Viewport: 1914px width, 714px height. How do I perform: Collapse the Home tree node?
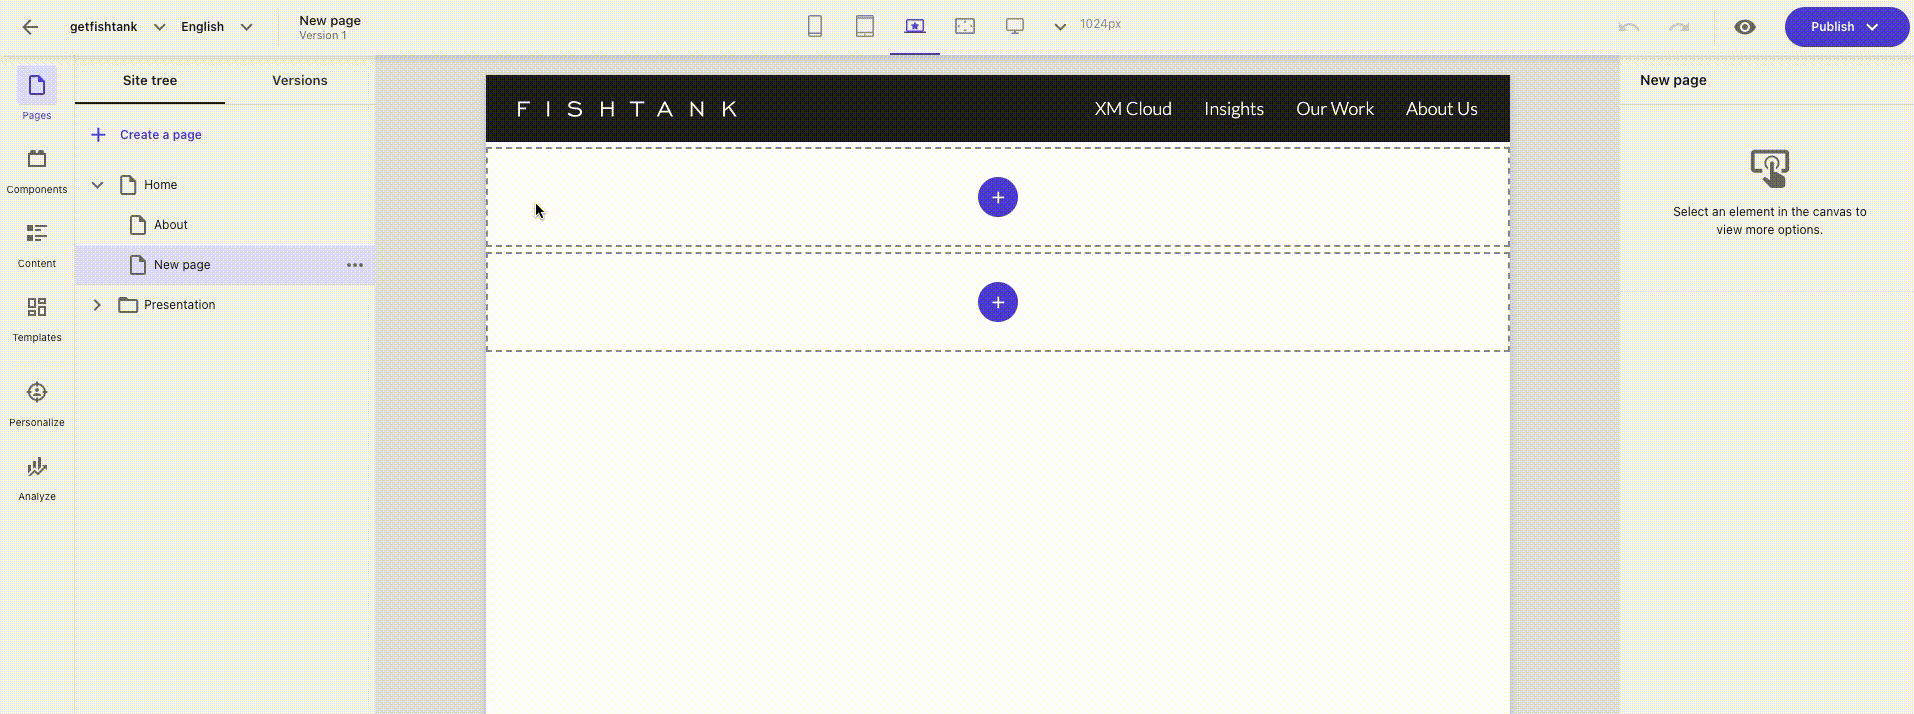[97, 185]
